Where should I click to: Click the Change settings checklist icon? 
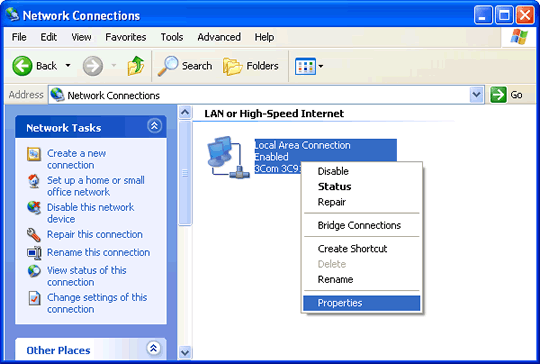point(34,298)
